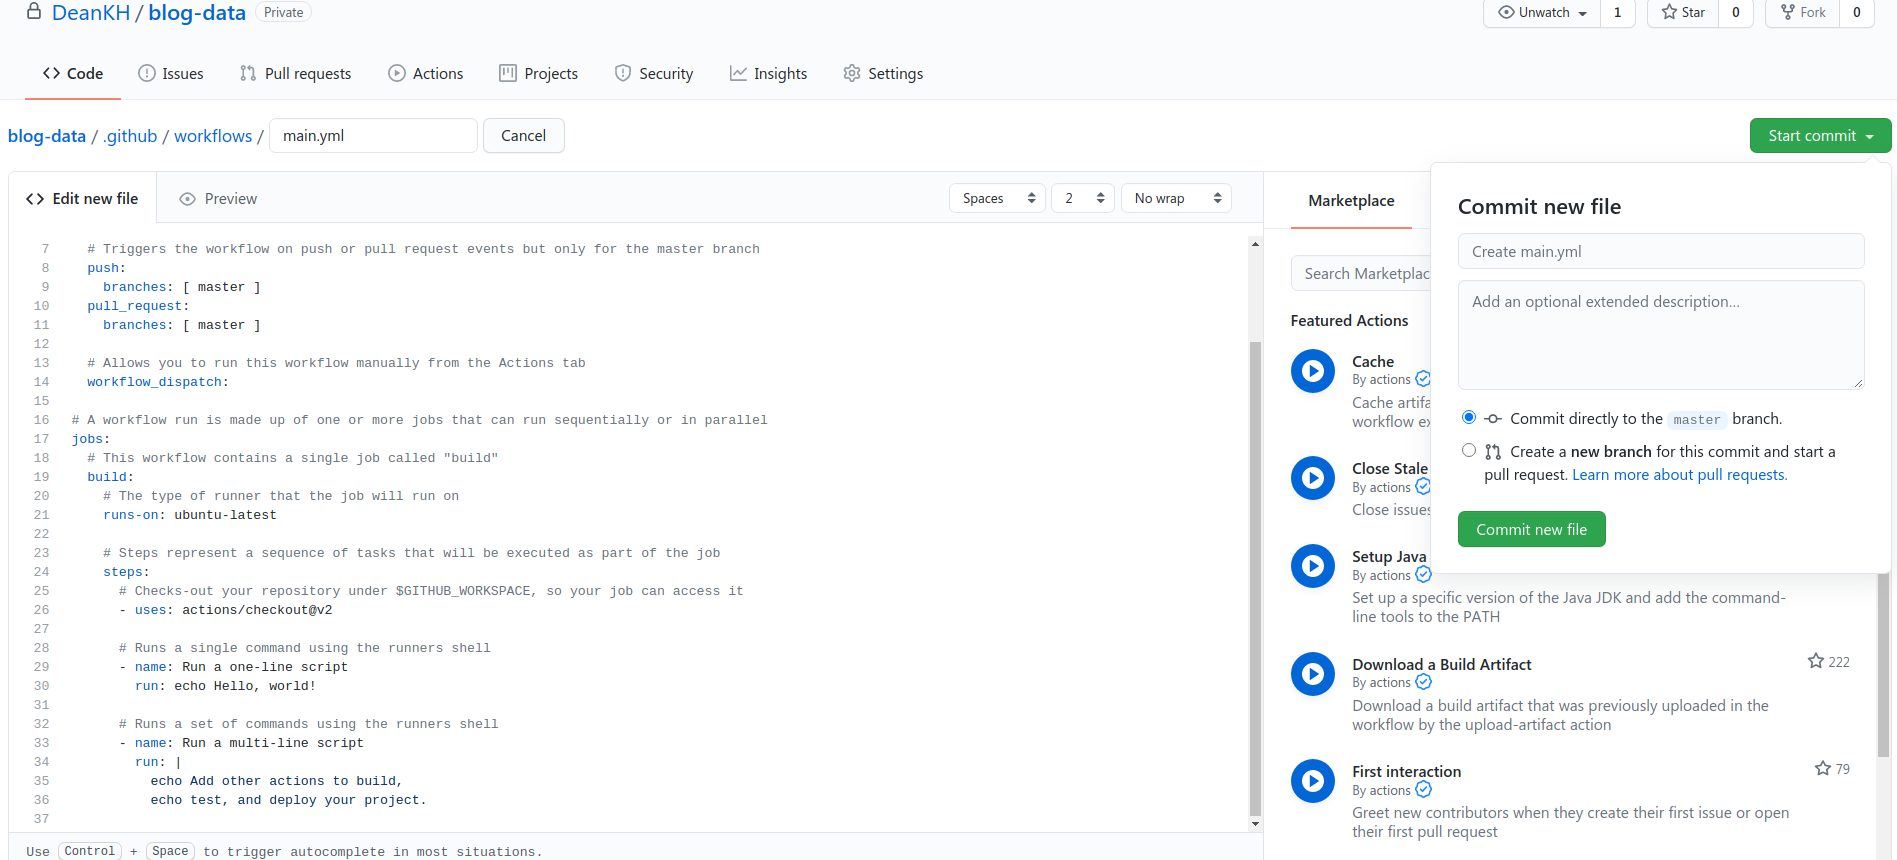Click the editor vertical scrollbar
This screenshot has width=1897, height=860.
pyautogui.click(x=1255, y=580)
